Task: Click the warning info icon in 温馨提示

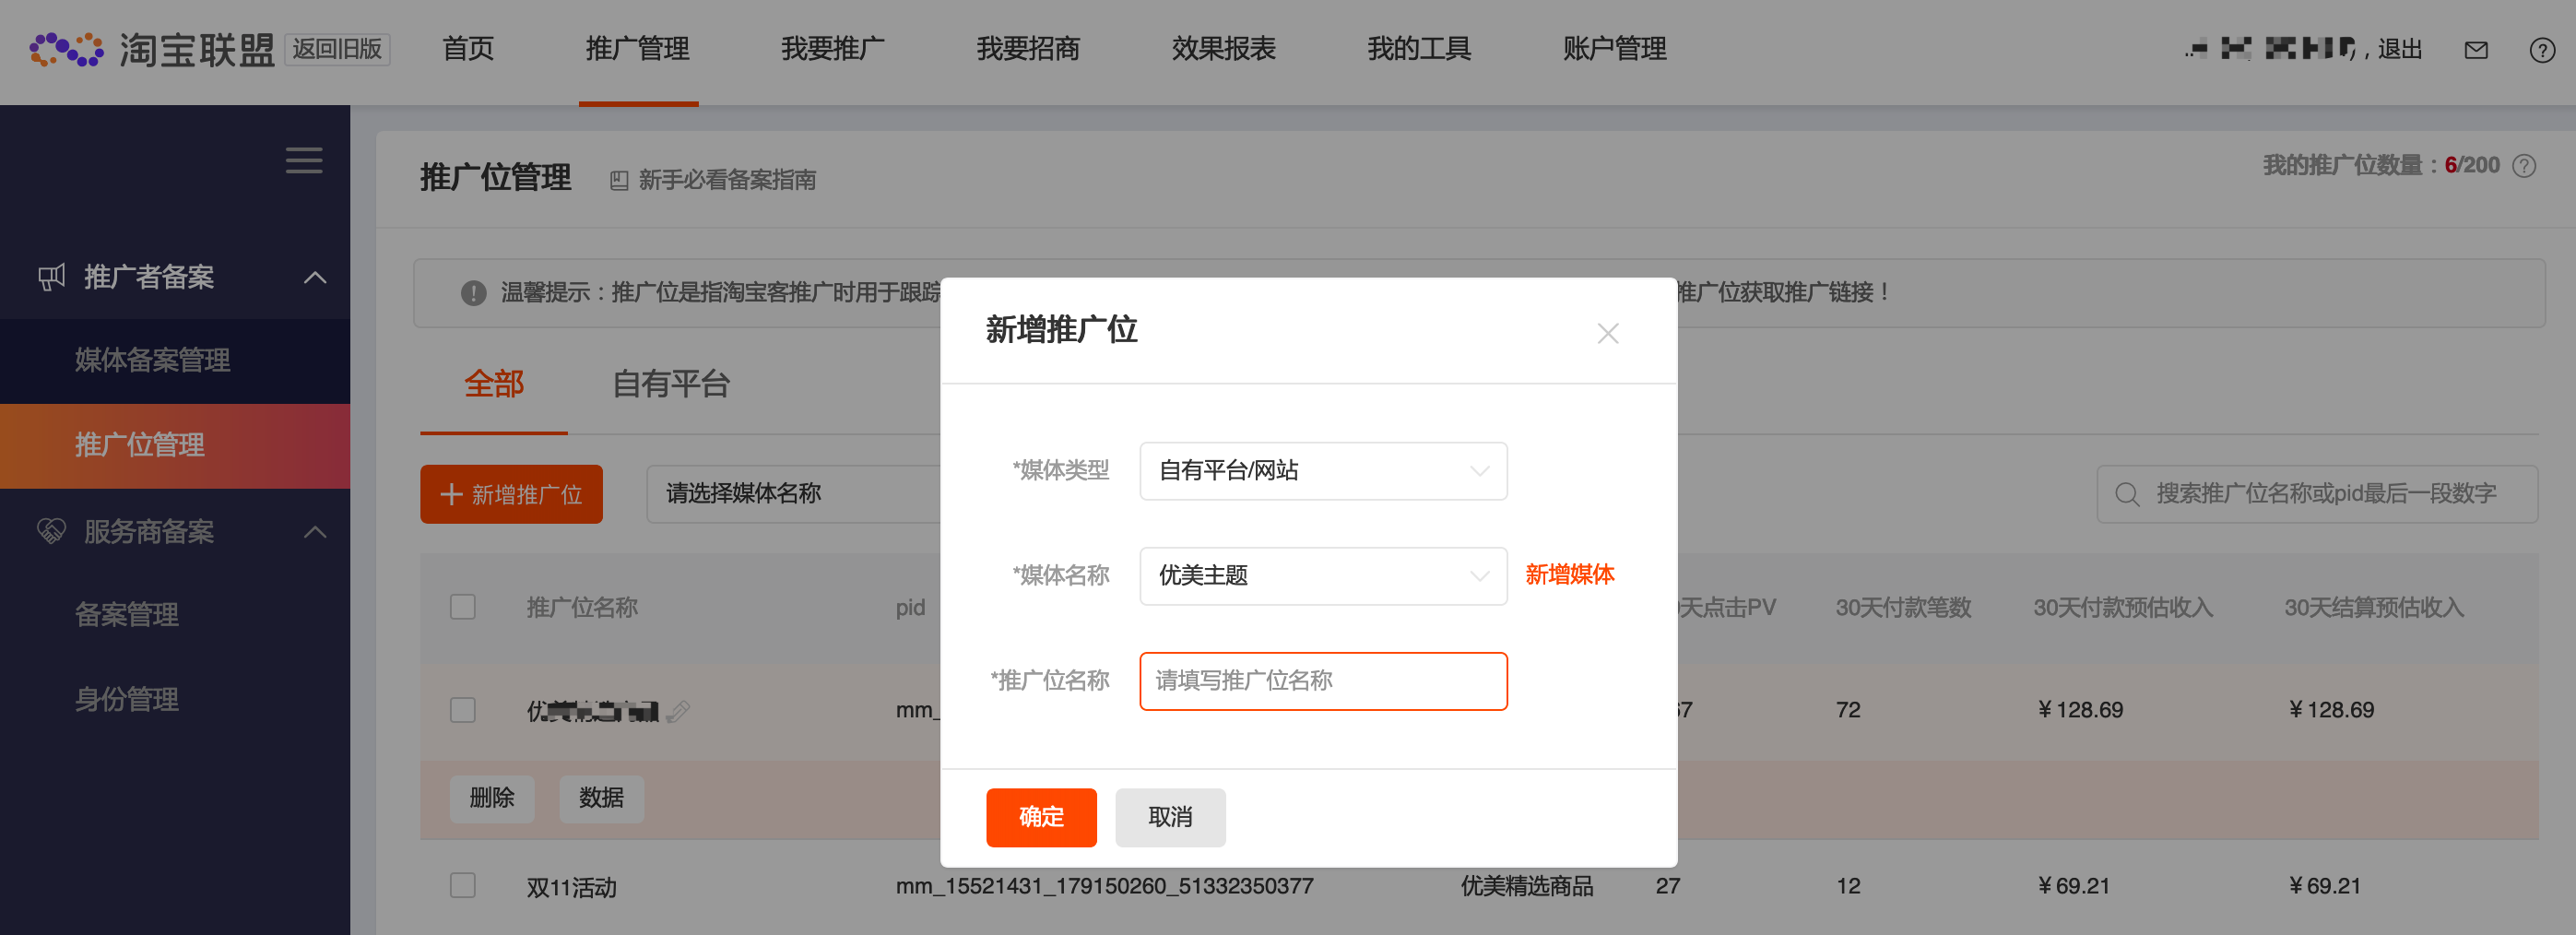Action: (473, 293)
